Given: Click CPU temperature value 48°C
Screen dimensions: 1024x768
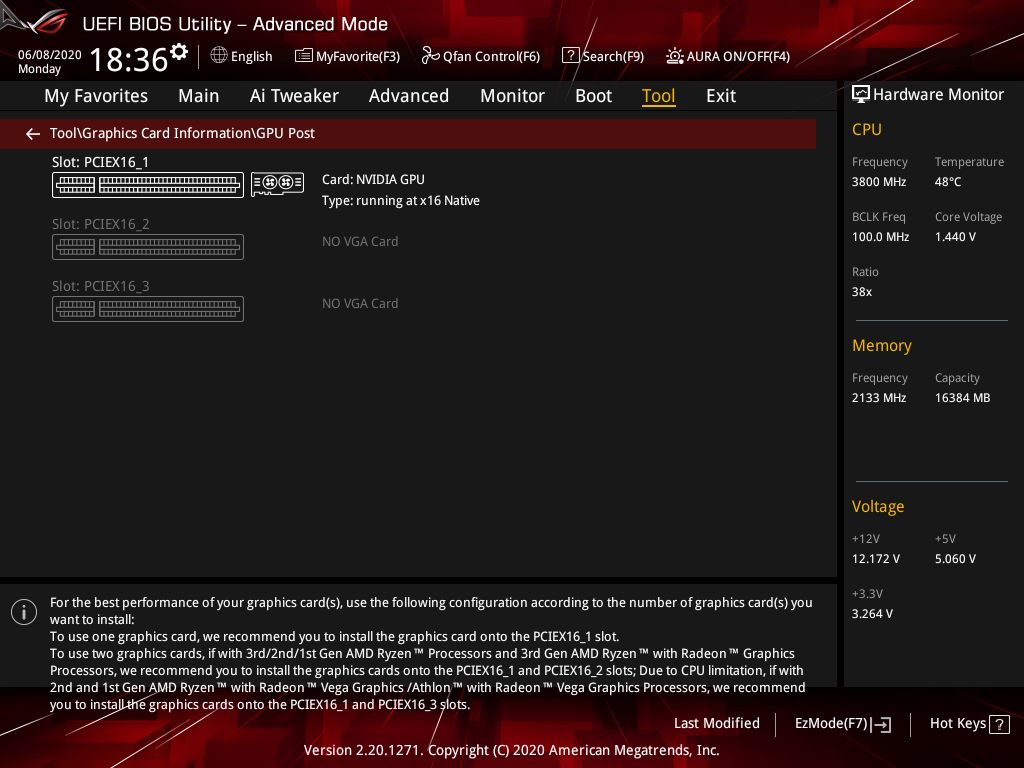Looking at the screenshot, I should [x=948, y=182].
